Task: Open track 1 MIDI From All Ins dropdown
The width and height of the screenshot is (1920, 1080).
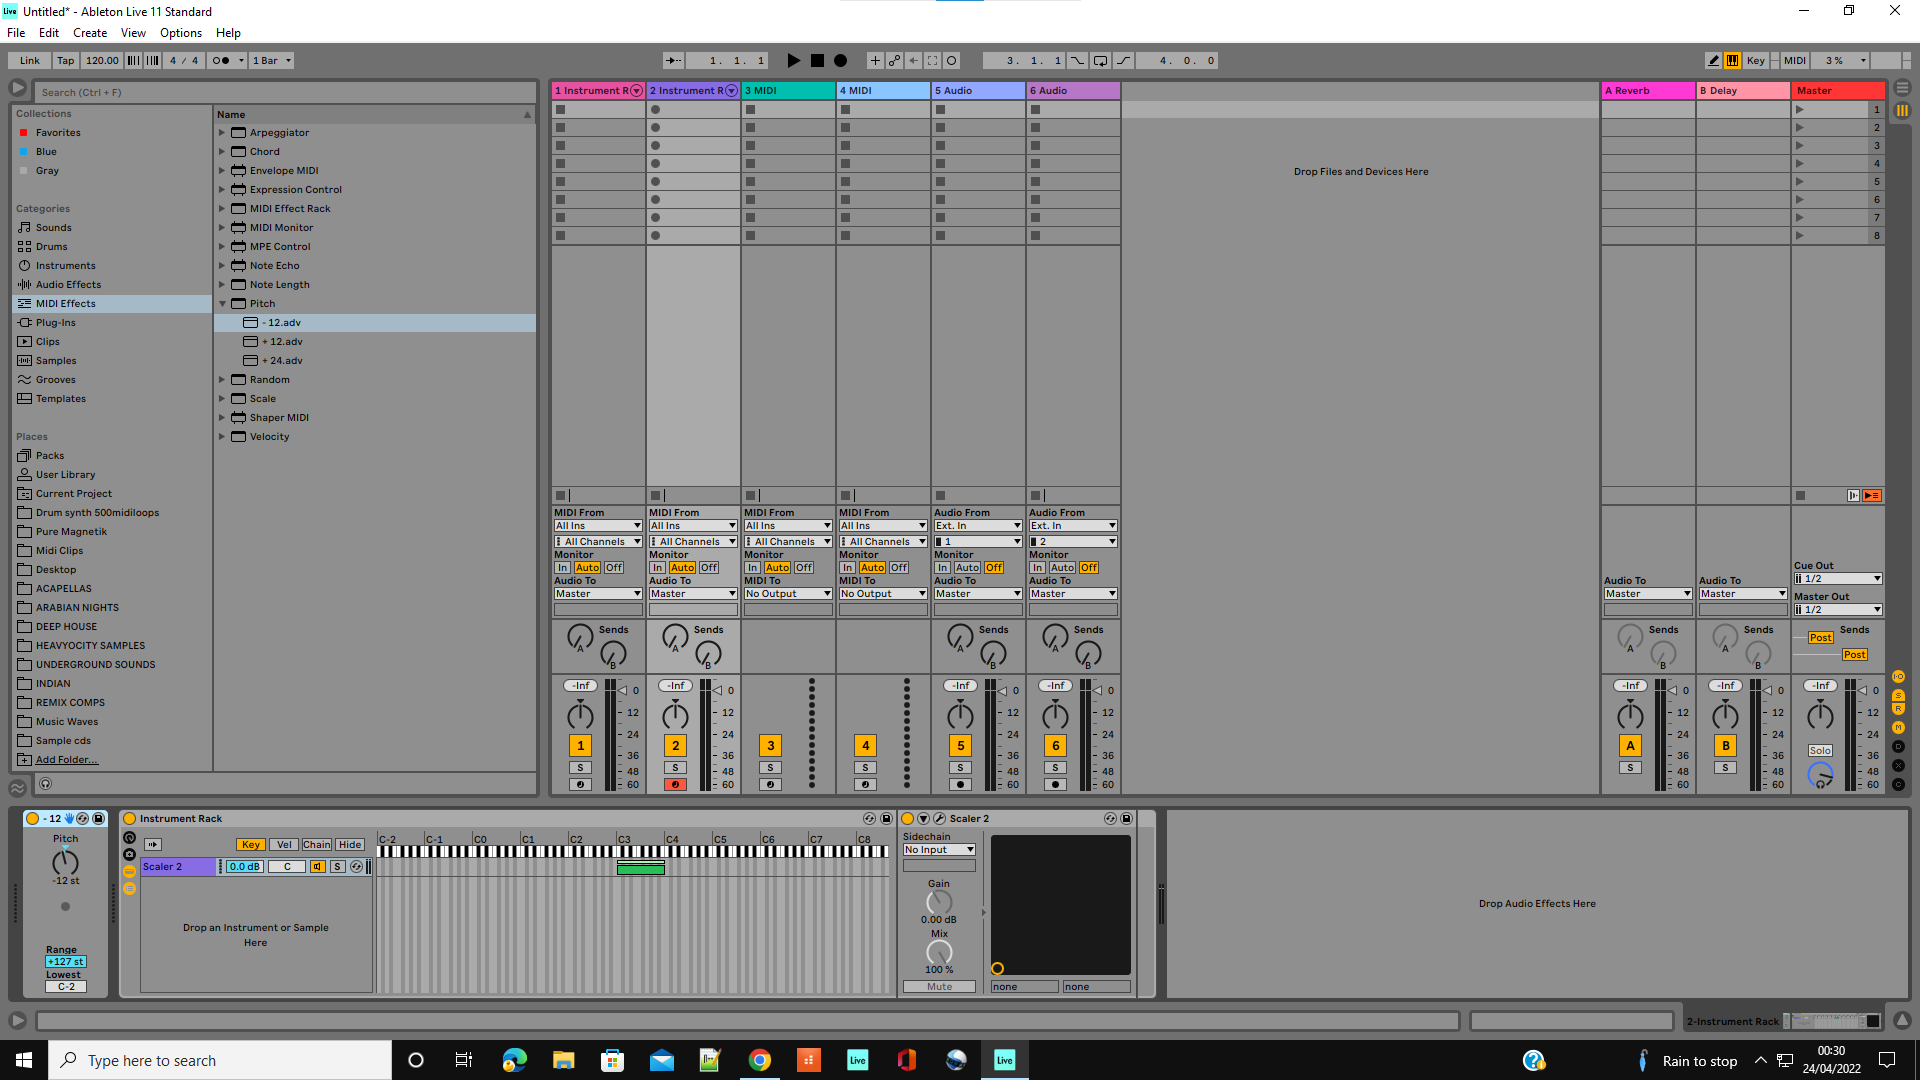Action: [598, 526]
